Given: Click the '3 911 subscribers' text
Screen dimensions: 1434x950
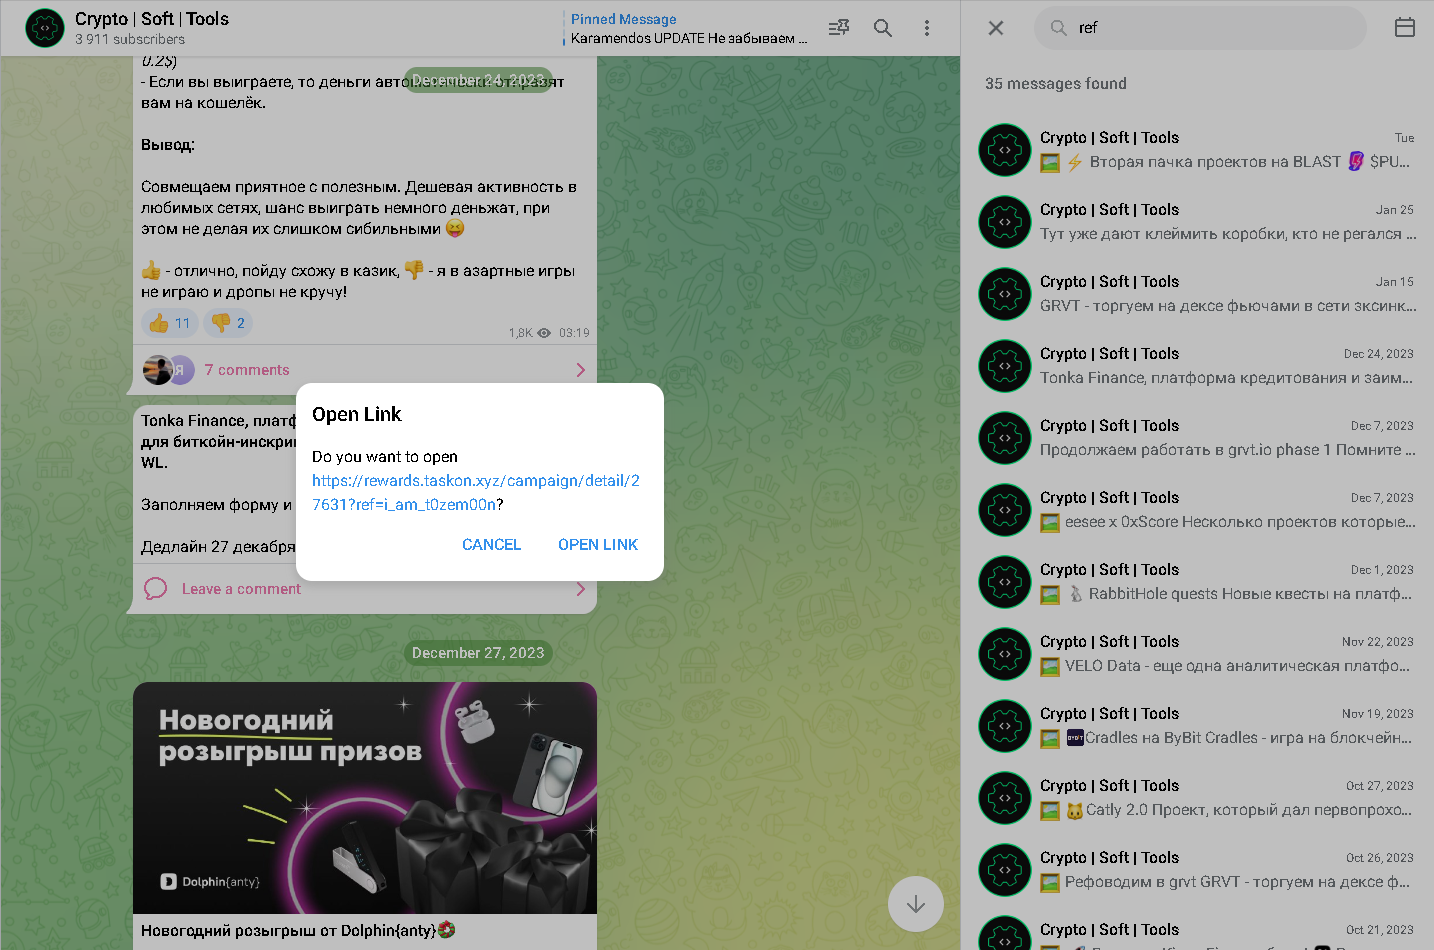Looking at the screenshot, I should coord(130,39).
